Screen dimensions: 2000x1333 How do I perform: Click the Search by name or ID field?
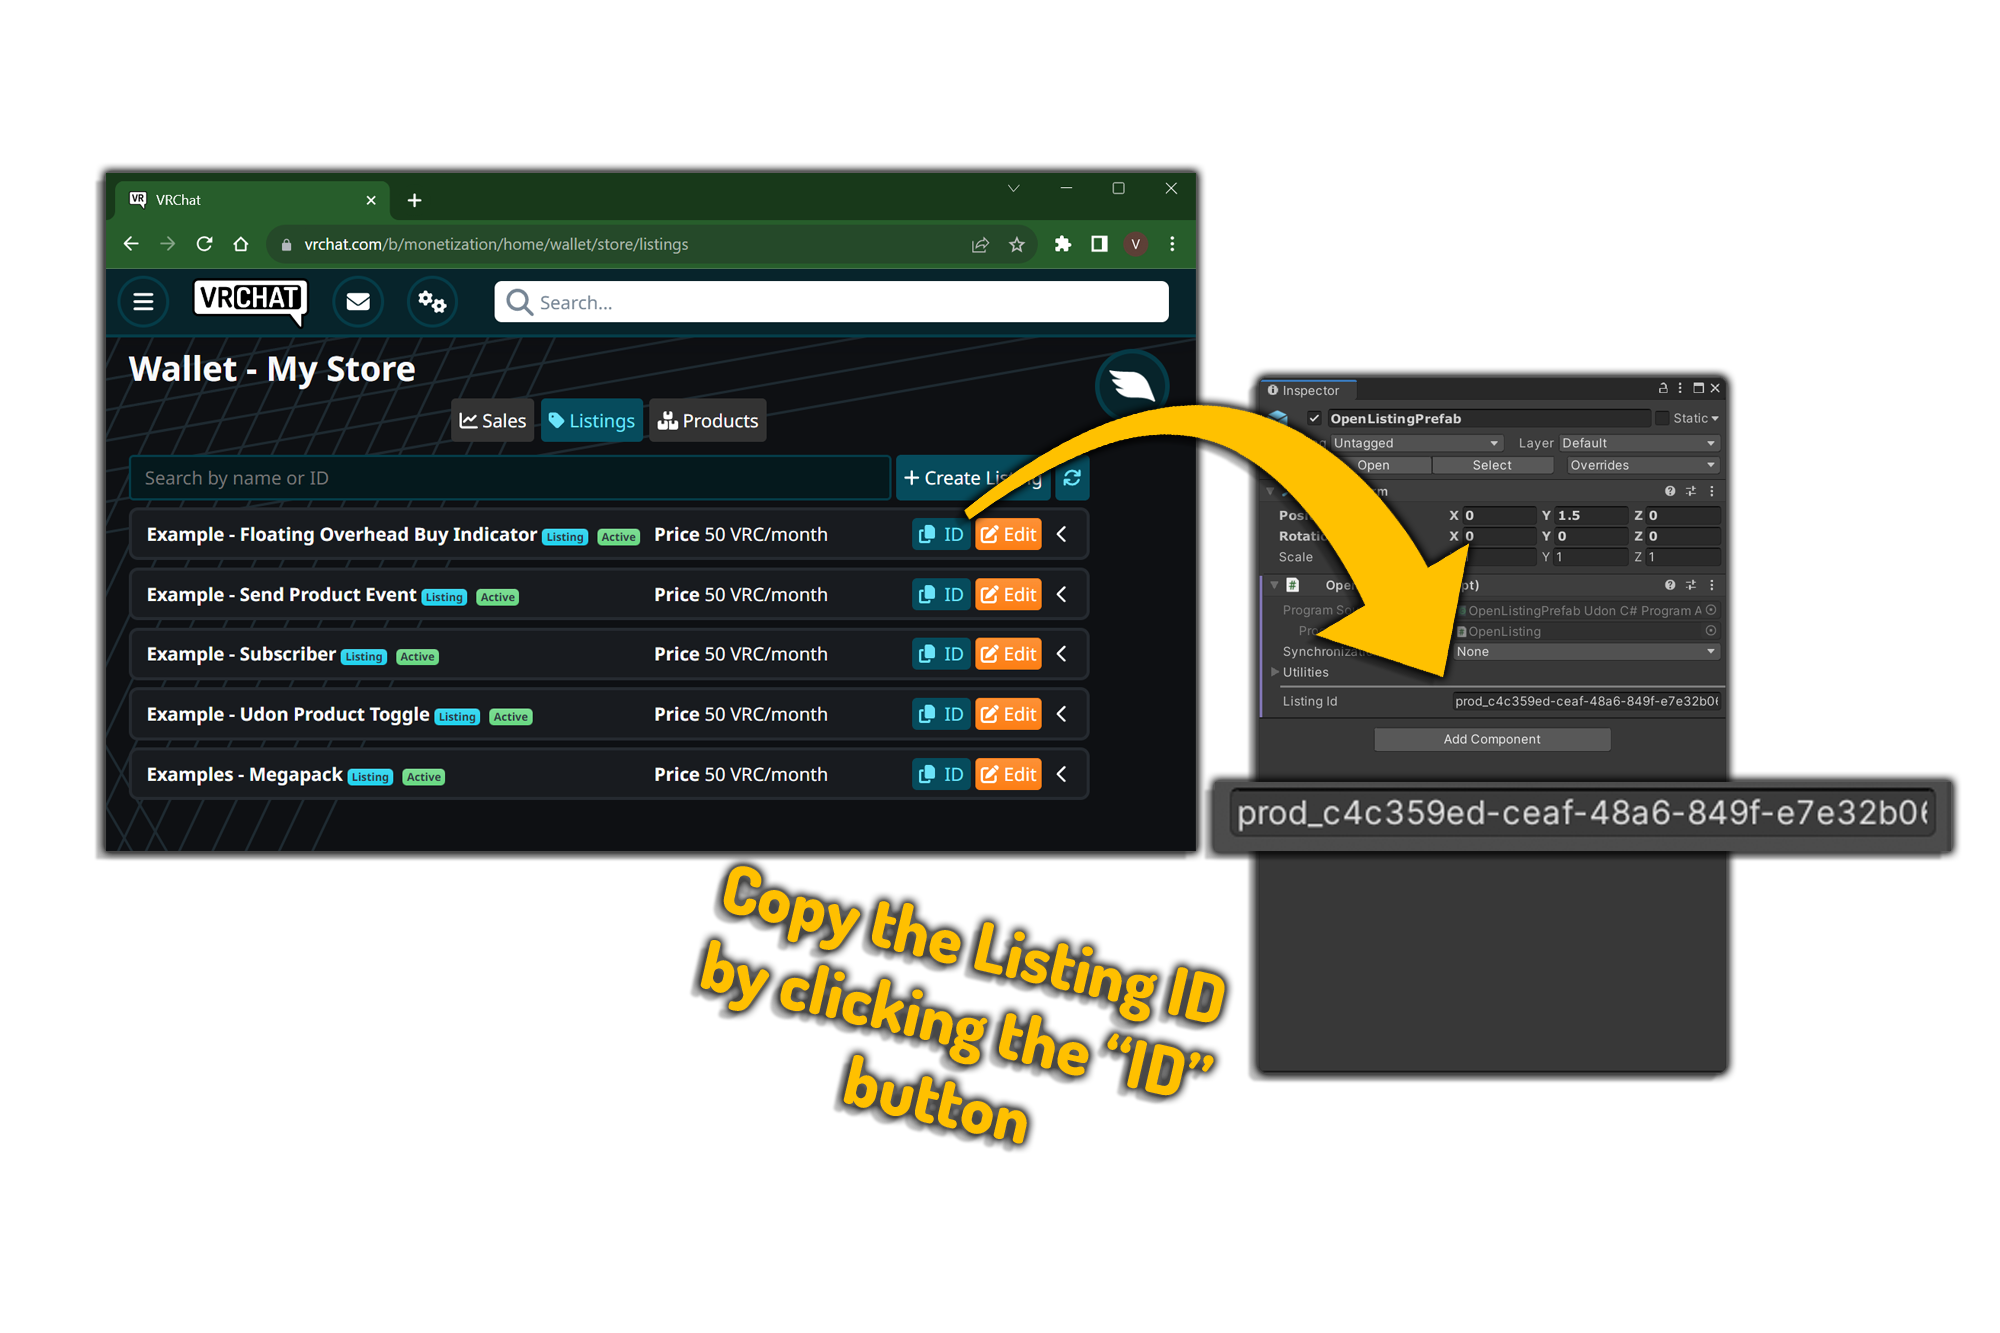tap(510, 478)
